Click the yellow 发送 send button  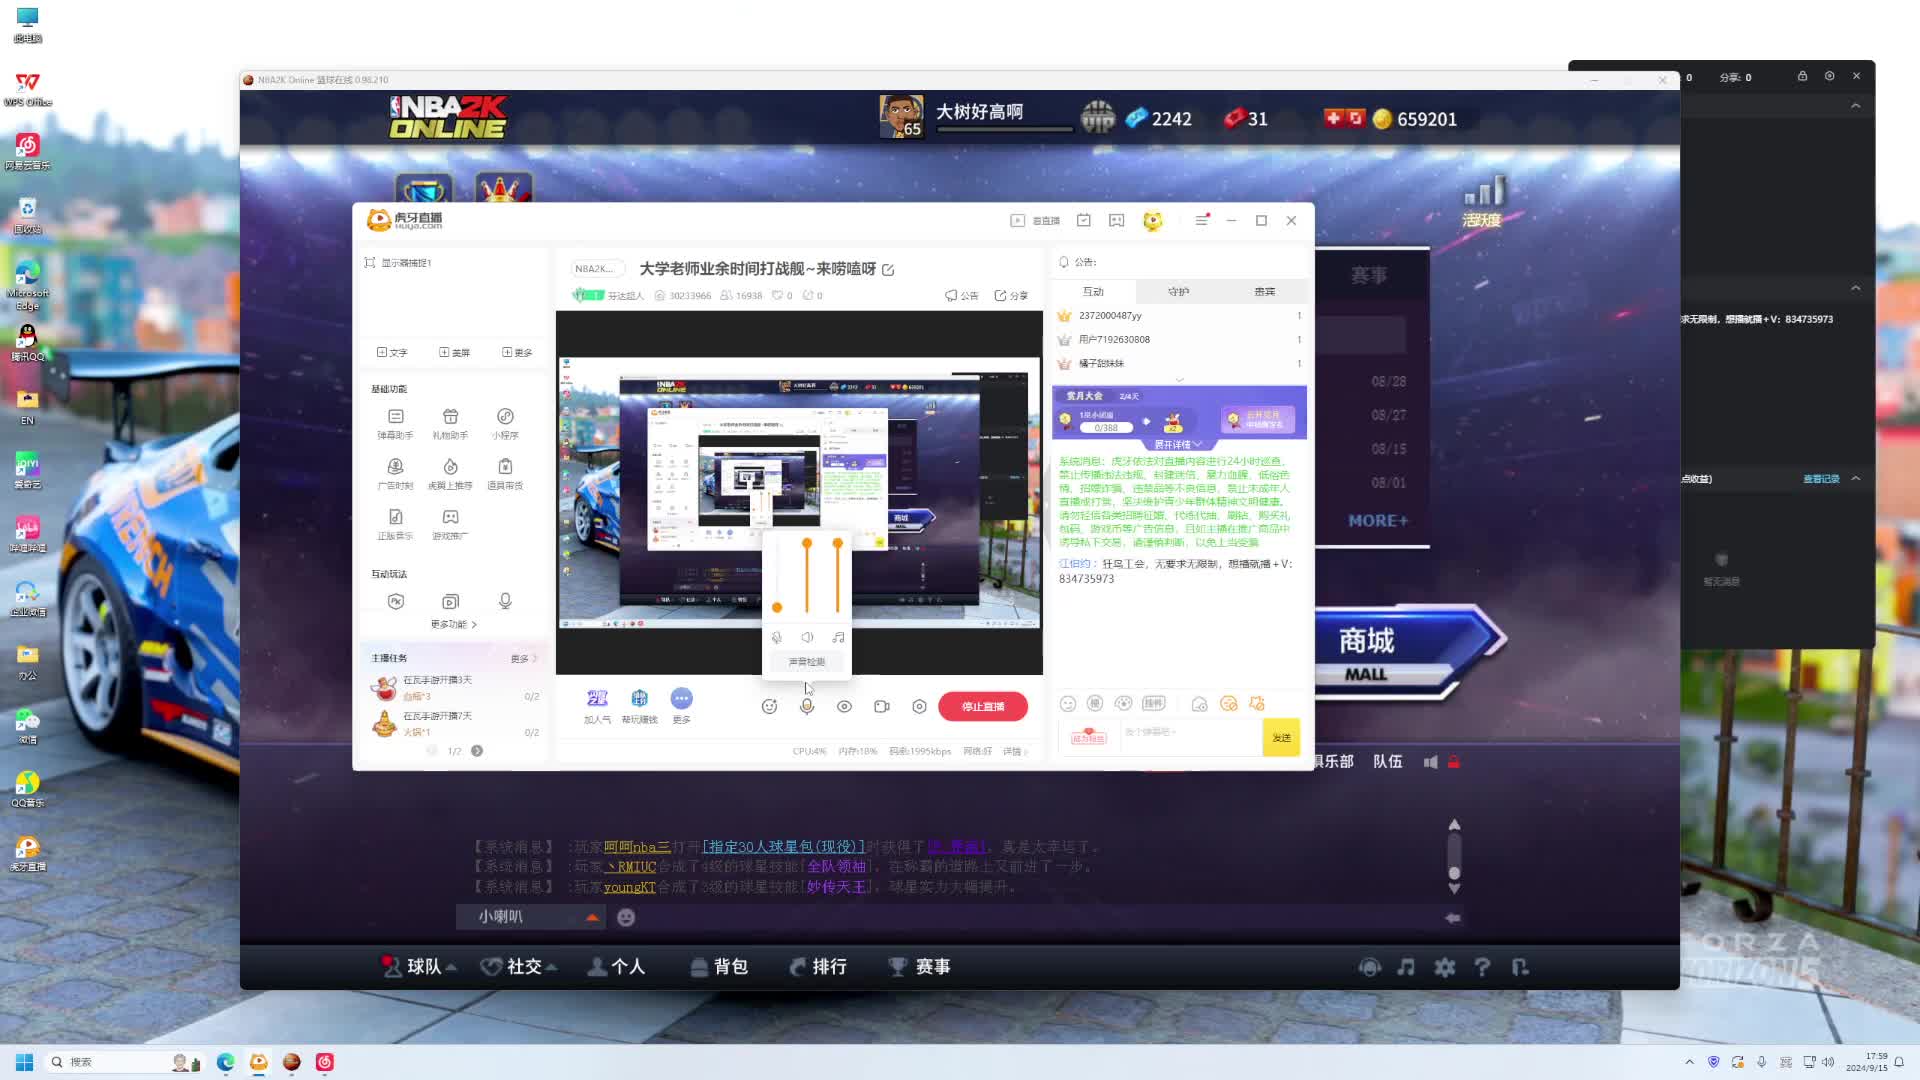coord(1281,737)
